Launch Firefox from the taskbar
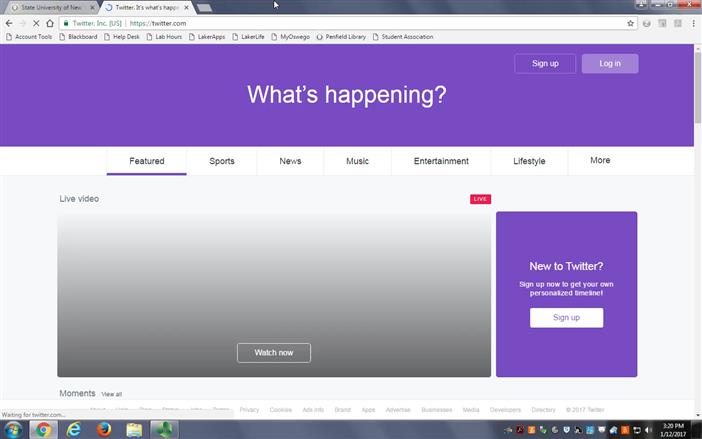This screenshot has width=702, height=439. [x=104, y=430]
